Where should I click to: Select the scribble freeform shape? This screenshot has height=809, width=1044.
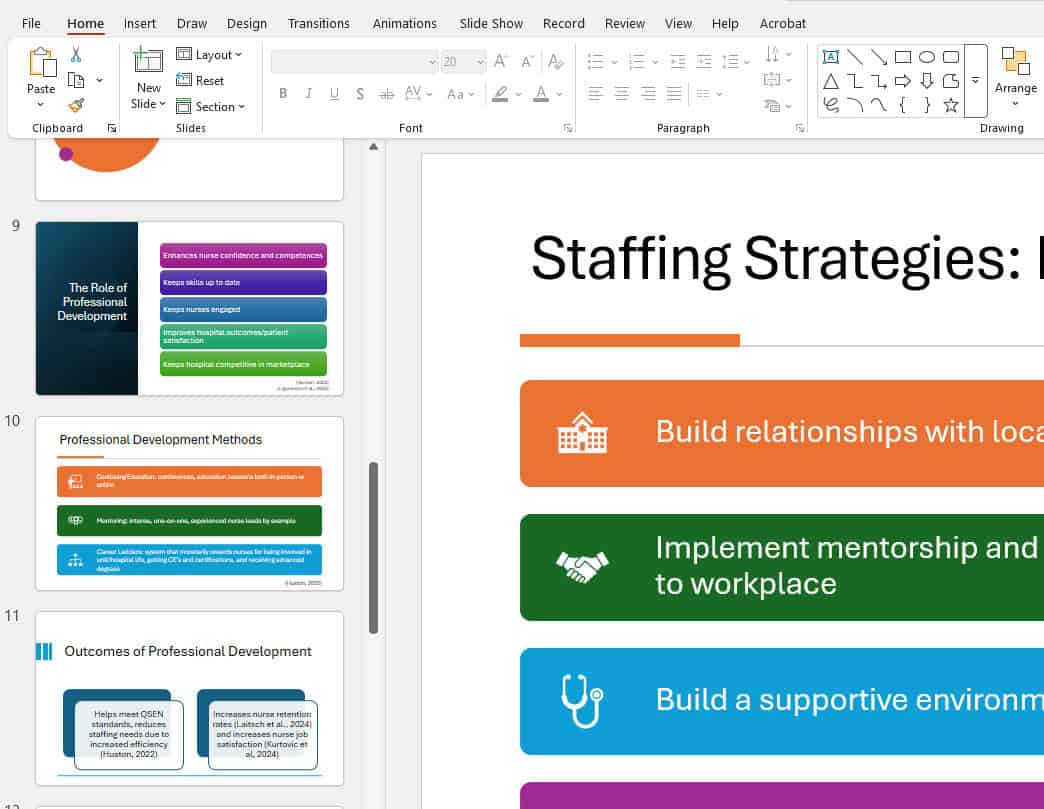tap(830, 105)
